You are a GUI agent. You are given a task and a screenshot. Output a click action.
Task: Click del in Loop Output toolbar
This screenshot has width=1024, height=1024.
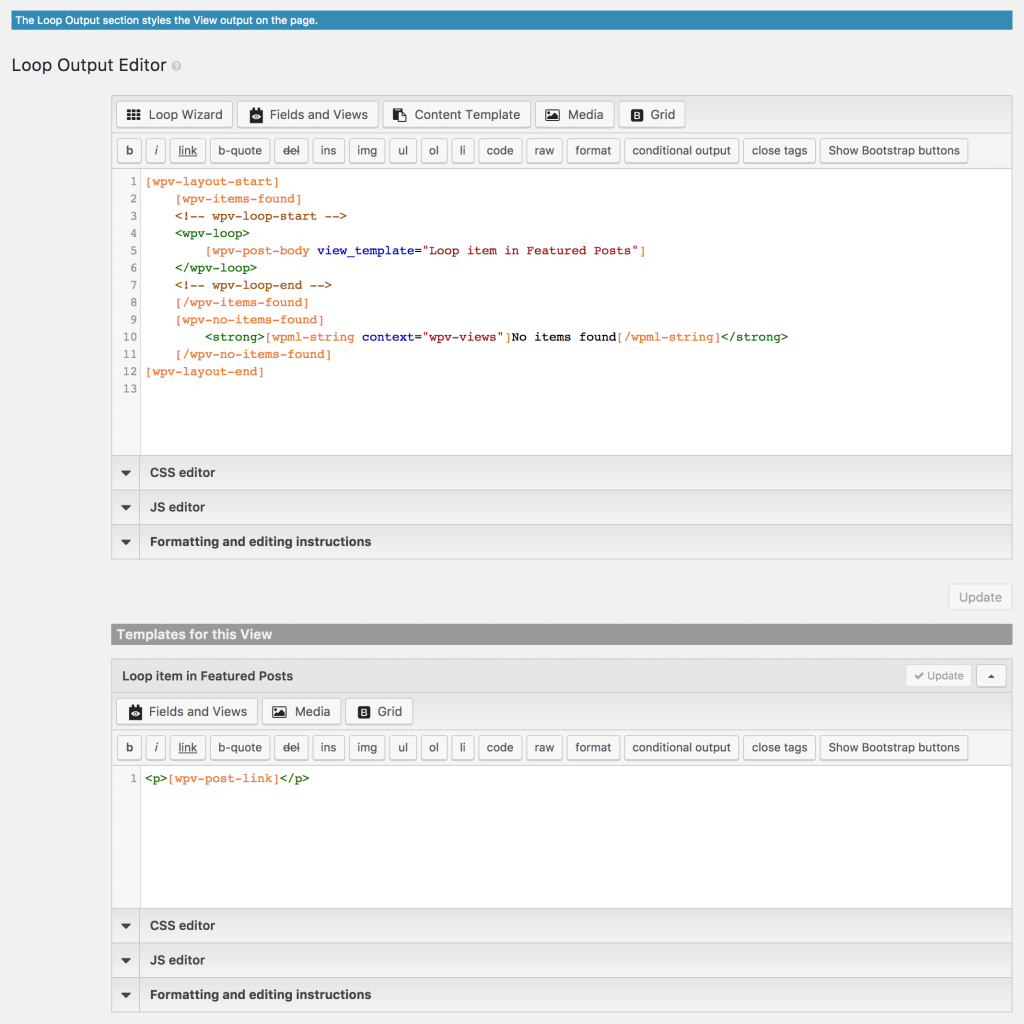(291, 151)
